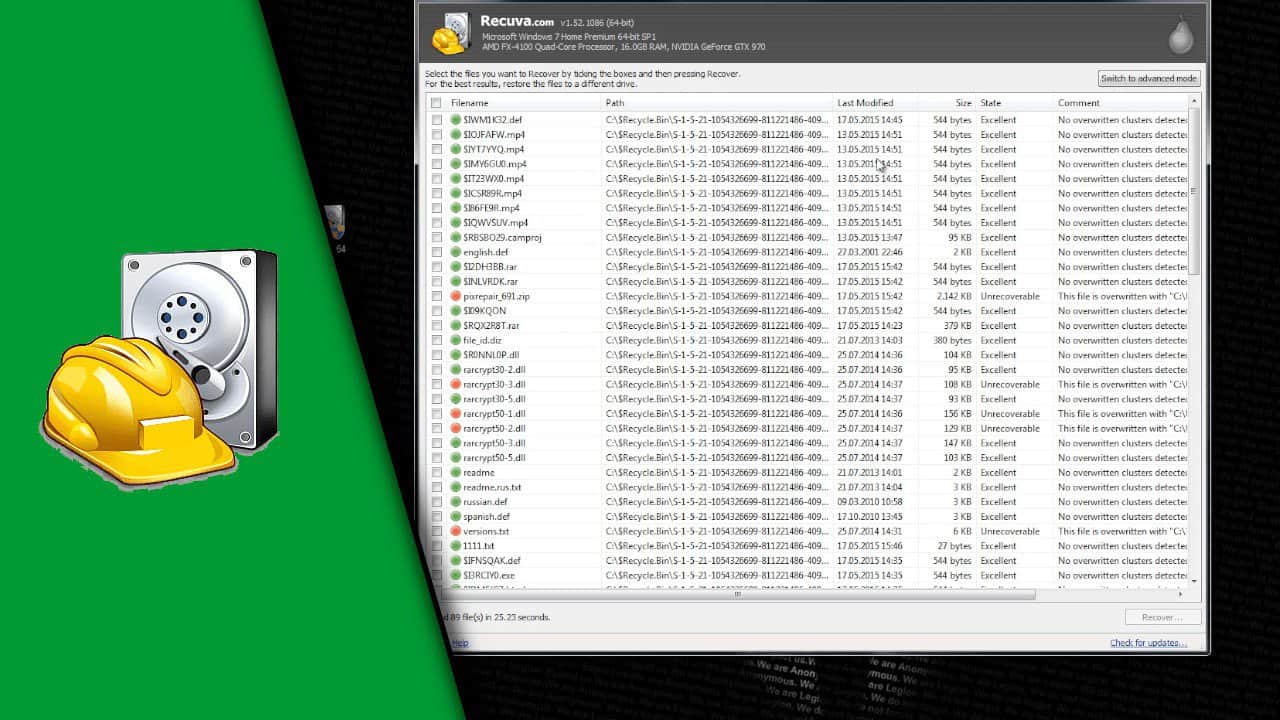
Task: Click green status dot of $IWM1K32.def
Action: pyautogui.click(x=456, y=120)
